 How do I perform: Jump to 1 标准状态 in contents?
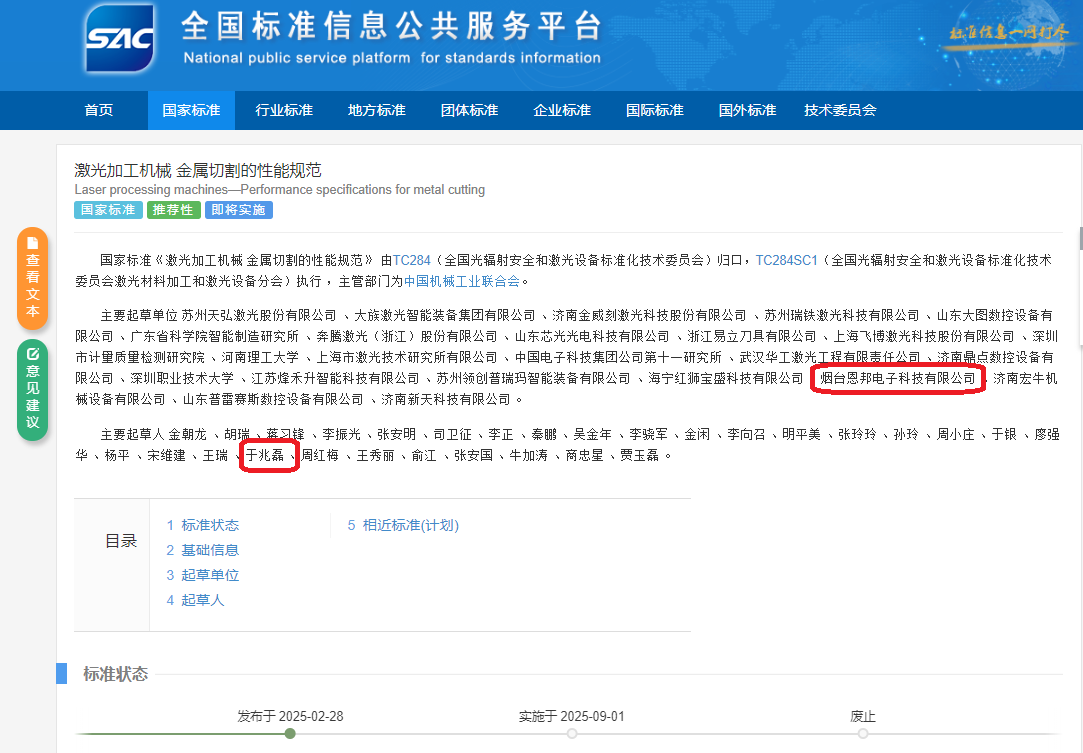(202, 525)
